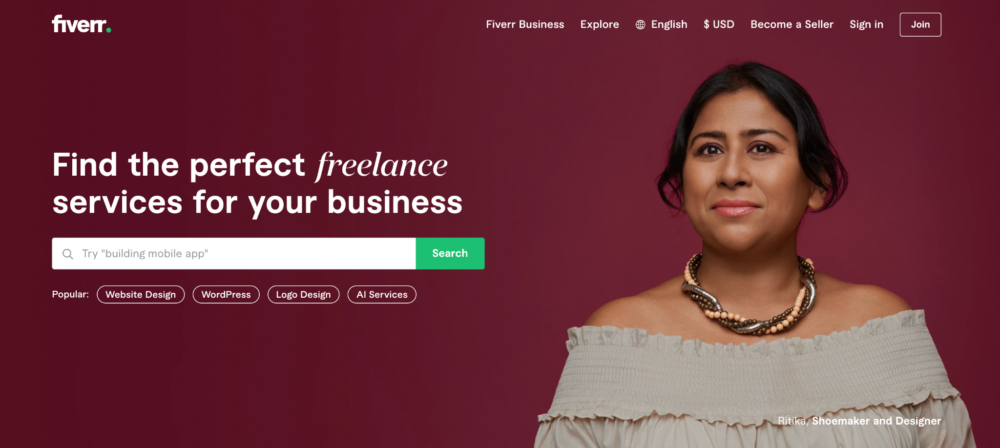The image size is (1000, 448).
Task: Click the Become a Seller link
Action: tap(791, 24)
